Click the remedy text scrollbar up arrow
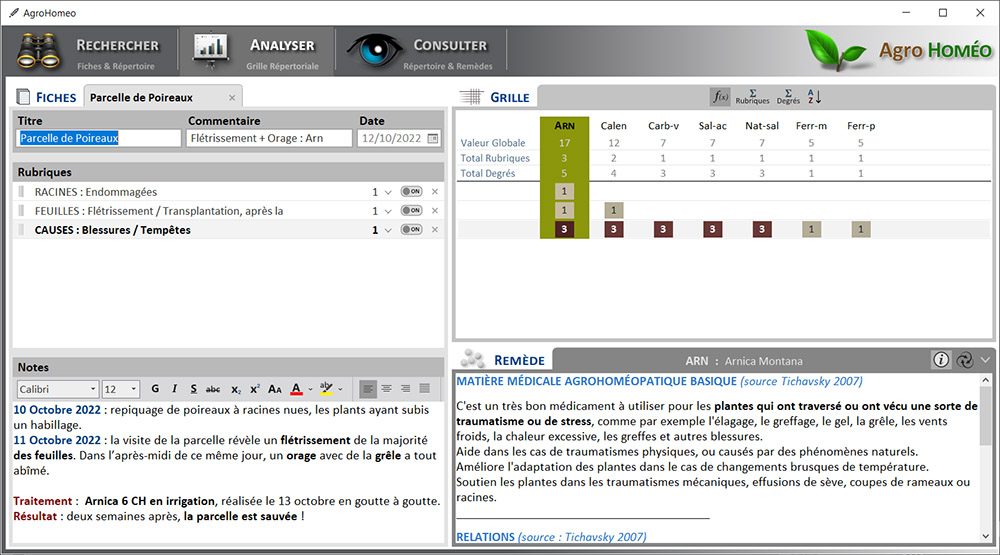The height and width of the screenshot is (555, 1000). tap(985, 380)
